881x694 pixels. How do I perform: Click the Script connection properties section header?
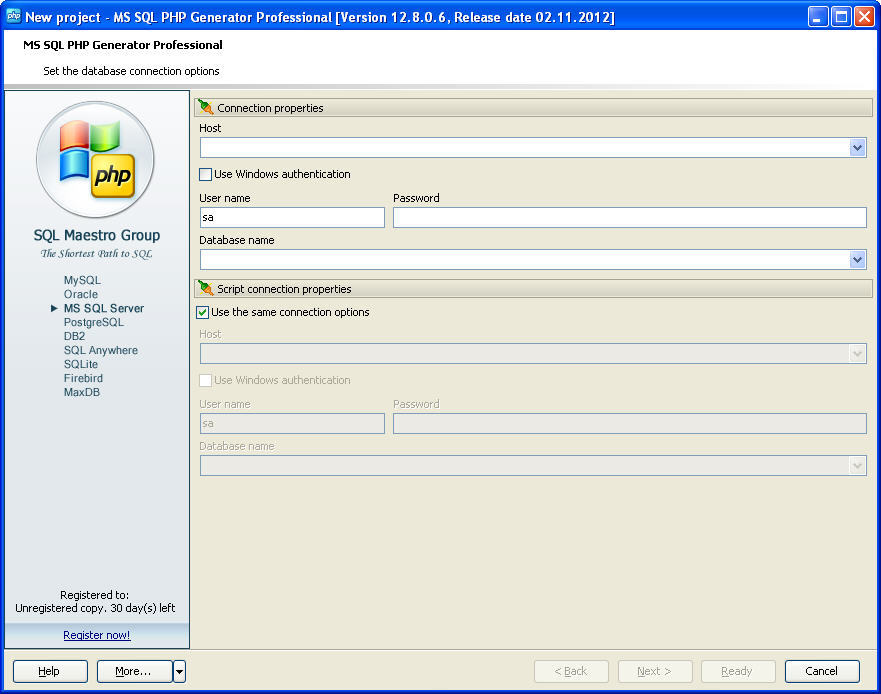pyautogui.click(x=533, y=288)
